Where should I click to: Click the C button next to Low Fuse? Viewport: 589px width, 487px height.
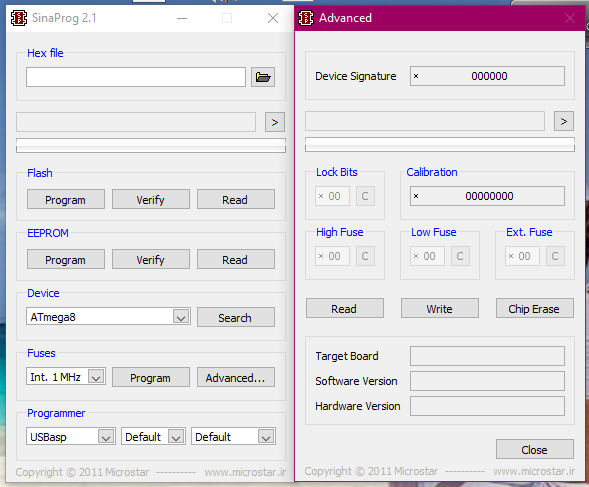coord(460,256)
